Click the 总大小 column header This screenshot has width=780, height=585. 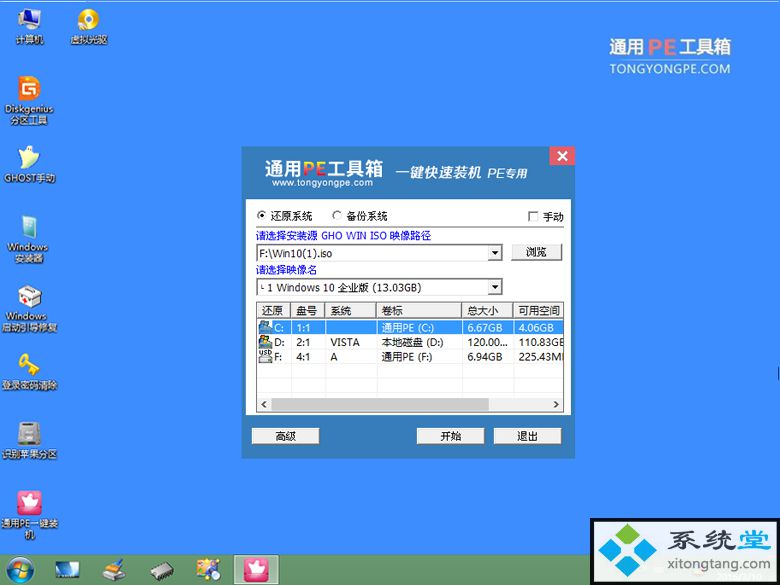coord(487,310)
